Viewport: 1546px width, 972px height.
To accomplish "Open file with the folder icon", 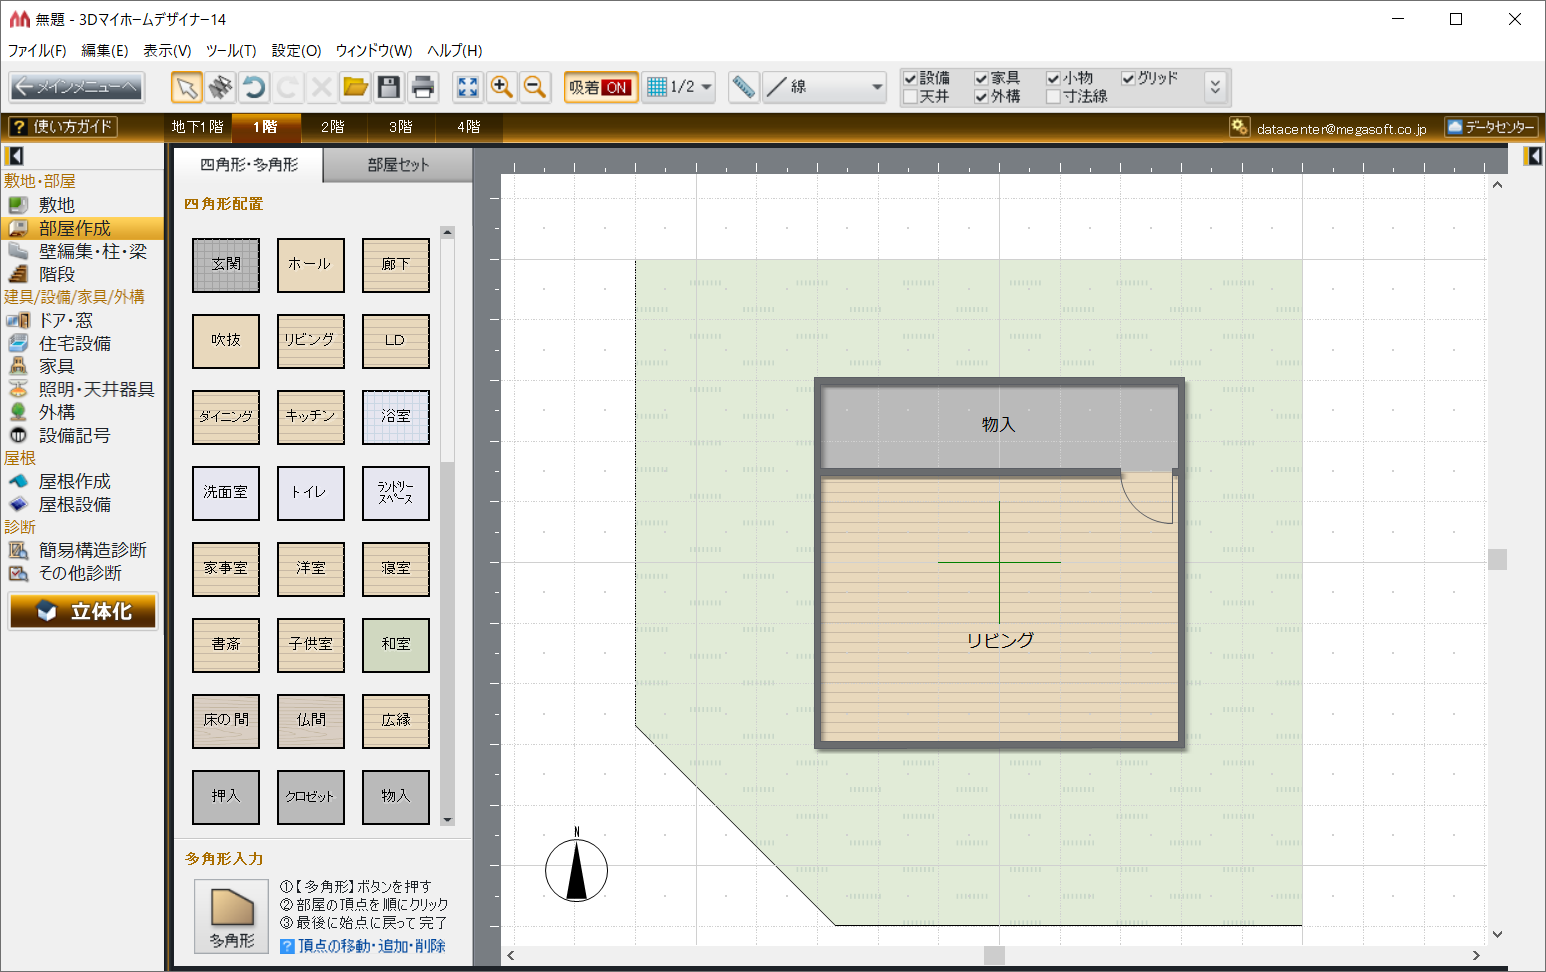I will coord(355,88).
